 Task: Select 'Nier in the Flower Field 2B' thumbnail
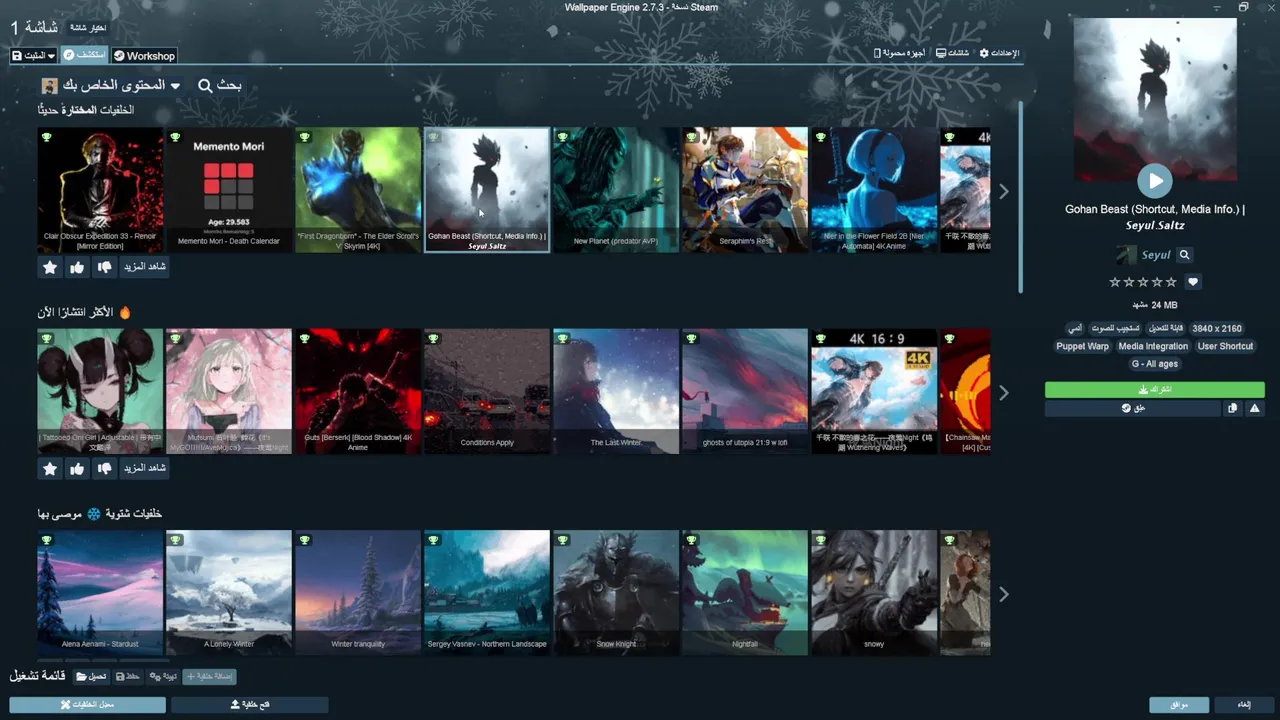point(874,190)
